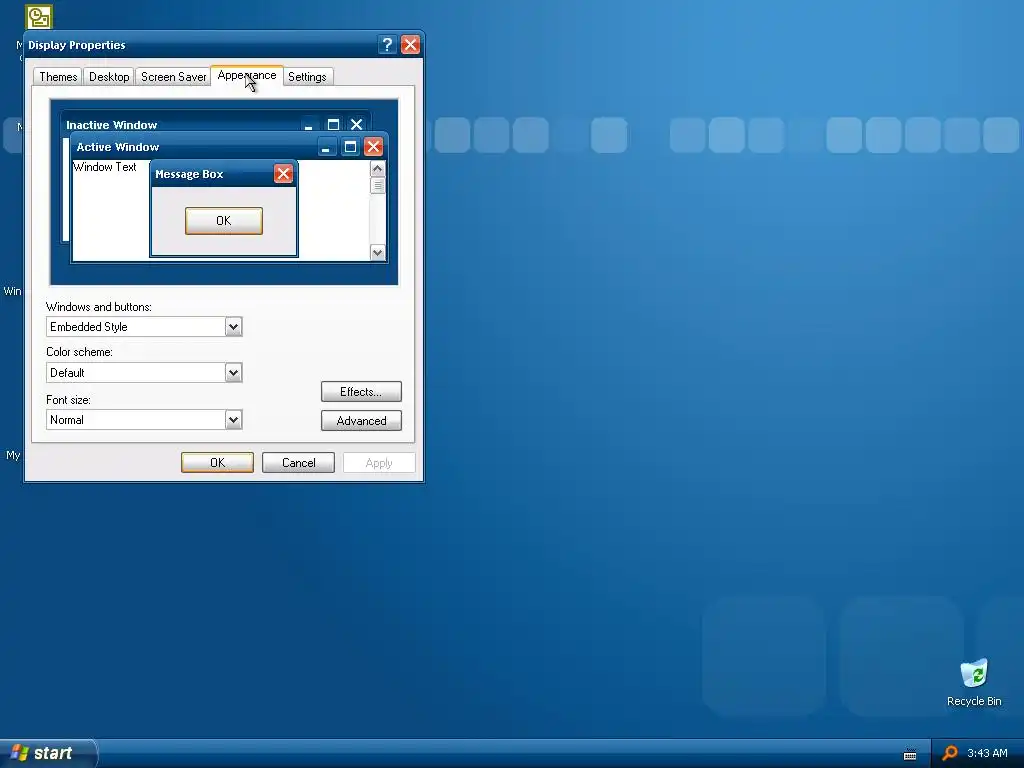Click the Message Box close icon in preview
1024x768 pixels.
point(283,174)
